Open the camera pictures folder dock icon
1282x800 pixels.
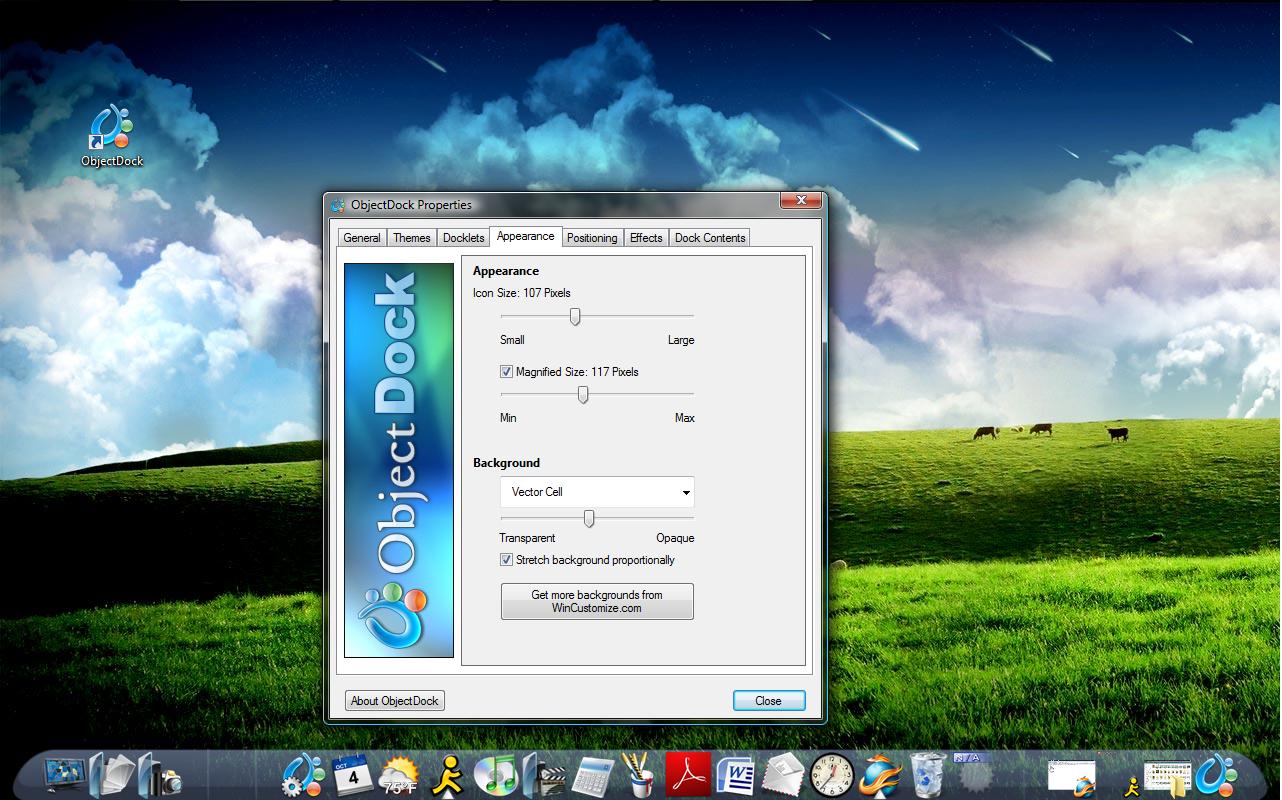[159, 774]
